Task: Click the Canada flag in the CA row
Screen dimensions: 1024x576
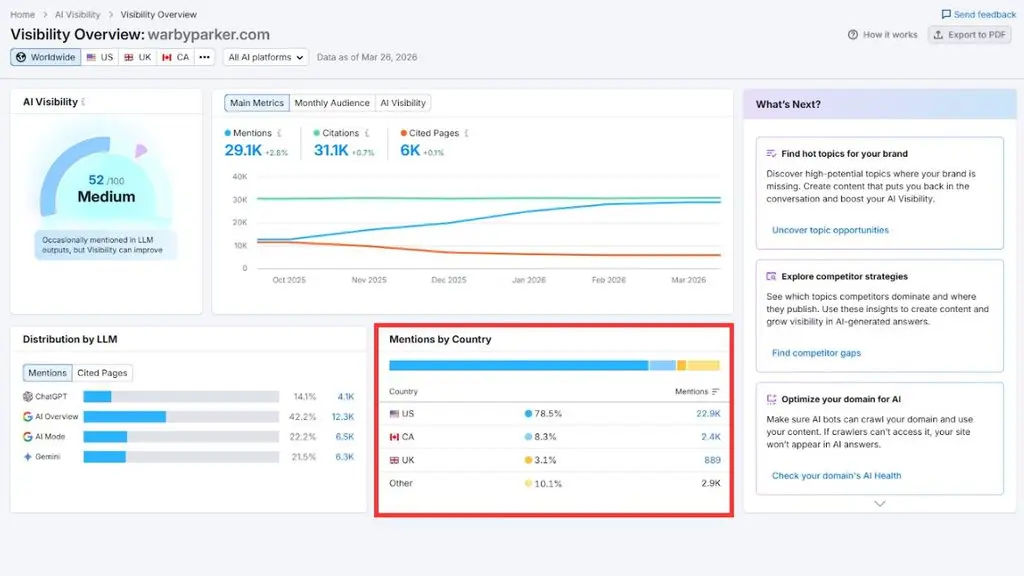Action: [x=394, y=437]
